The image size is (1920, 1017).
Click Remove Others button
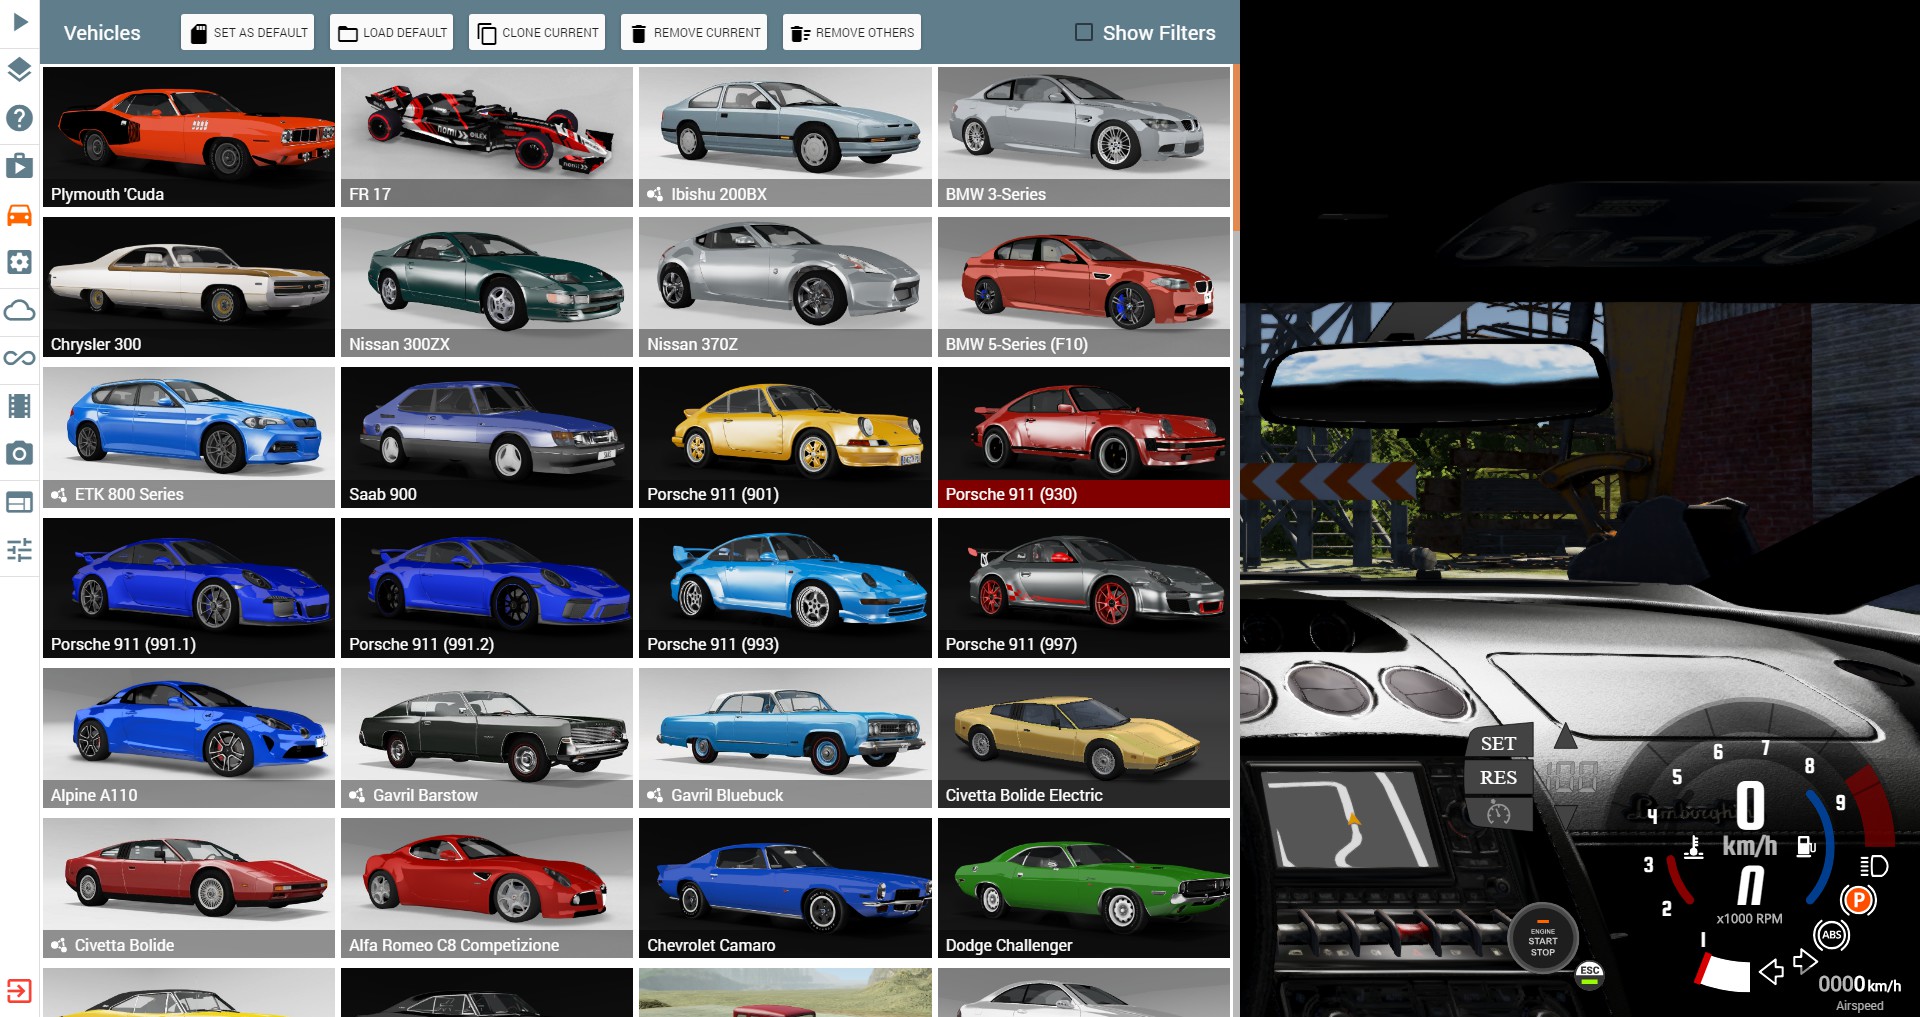852,32
